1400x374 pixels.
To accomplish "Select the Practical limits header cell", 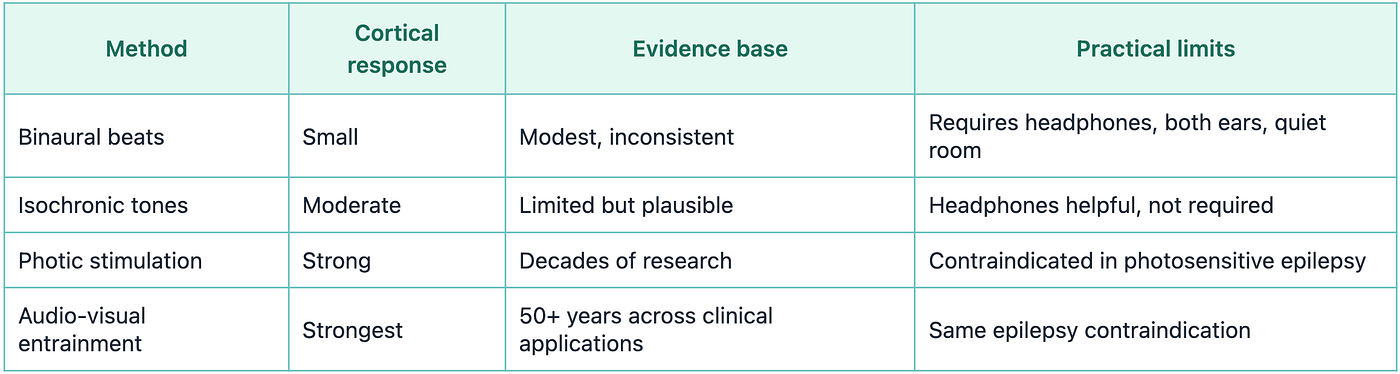I will click(1155, 49).
